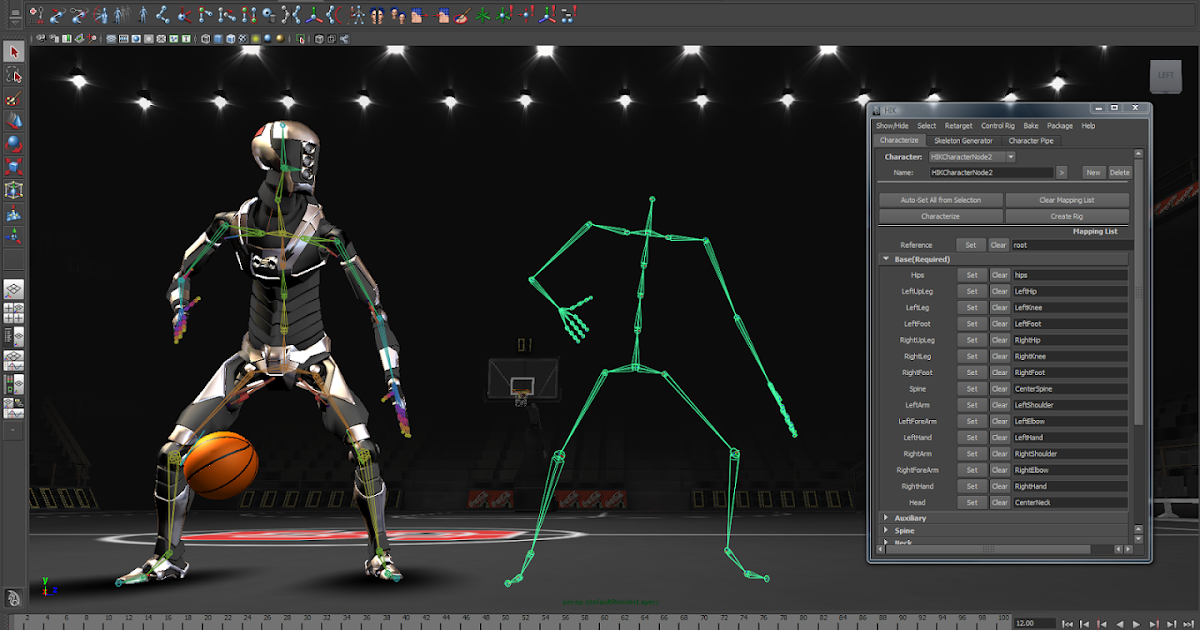Click the Create Rig button
Image resolution: width=1200 pixels, height=630 pixels.
click(x=1067, y=216)
